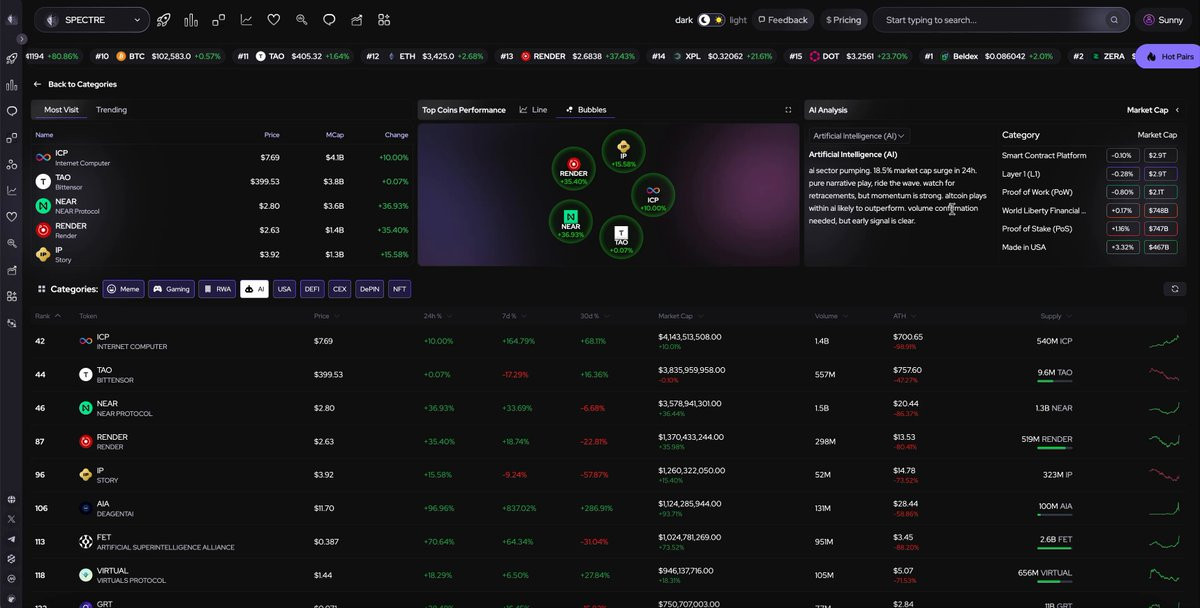
Task: Click the connected squares icon in top toolbar
Action: point(219,20)
